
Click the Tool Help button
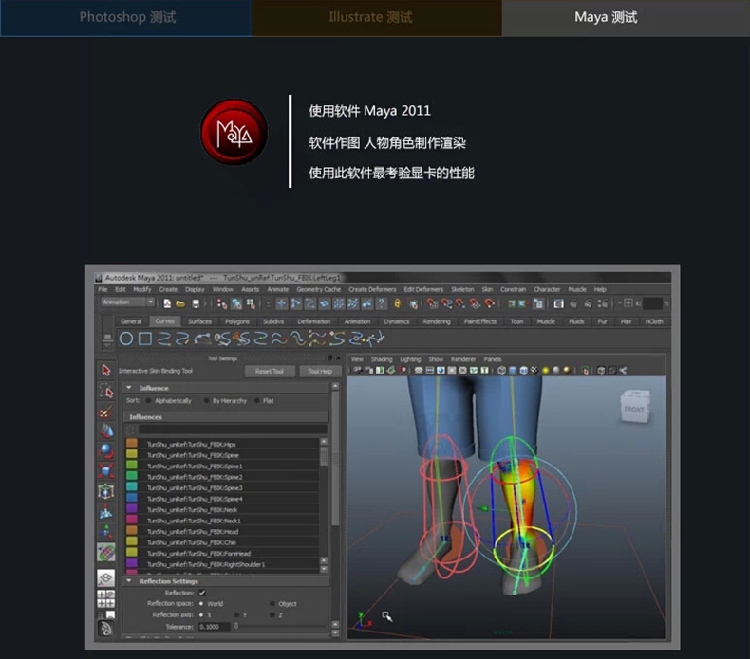click(320, 372)
